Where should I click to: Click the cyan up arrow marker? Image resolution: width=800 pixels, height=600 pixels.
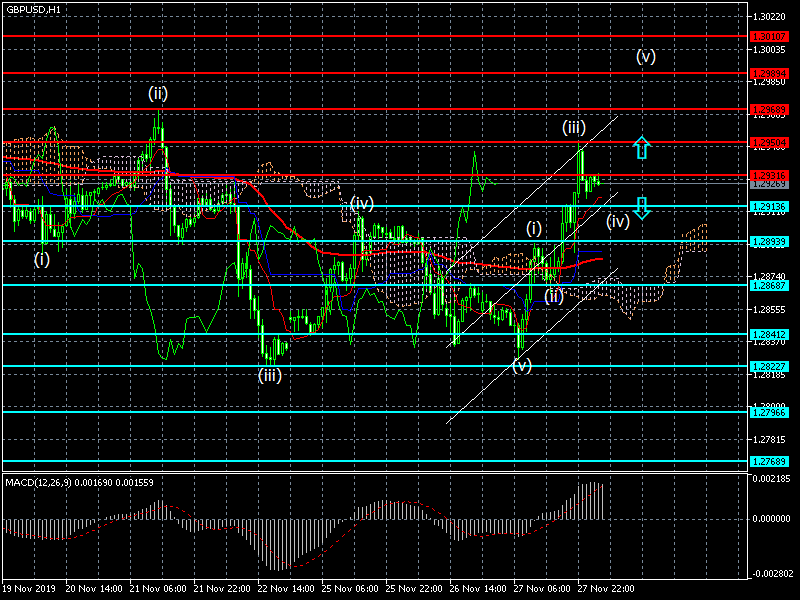point(642,149)
